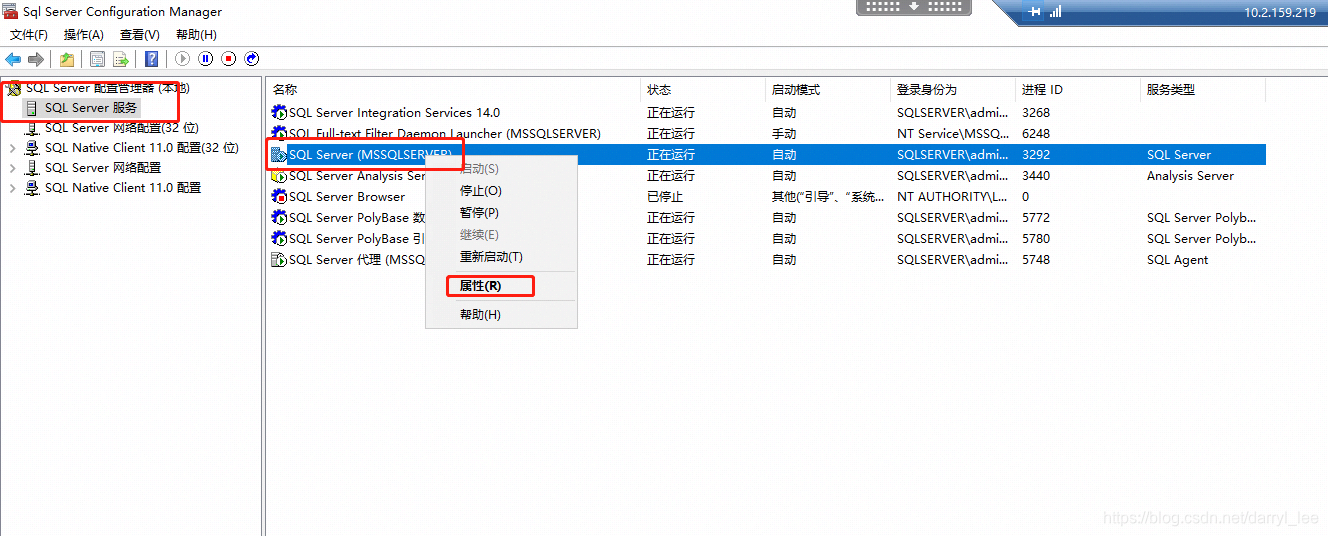Click process ID 5748

tap(1037, 260)
